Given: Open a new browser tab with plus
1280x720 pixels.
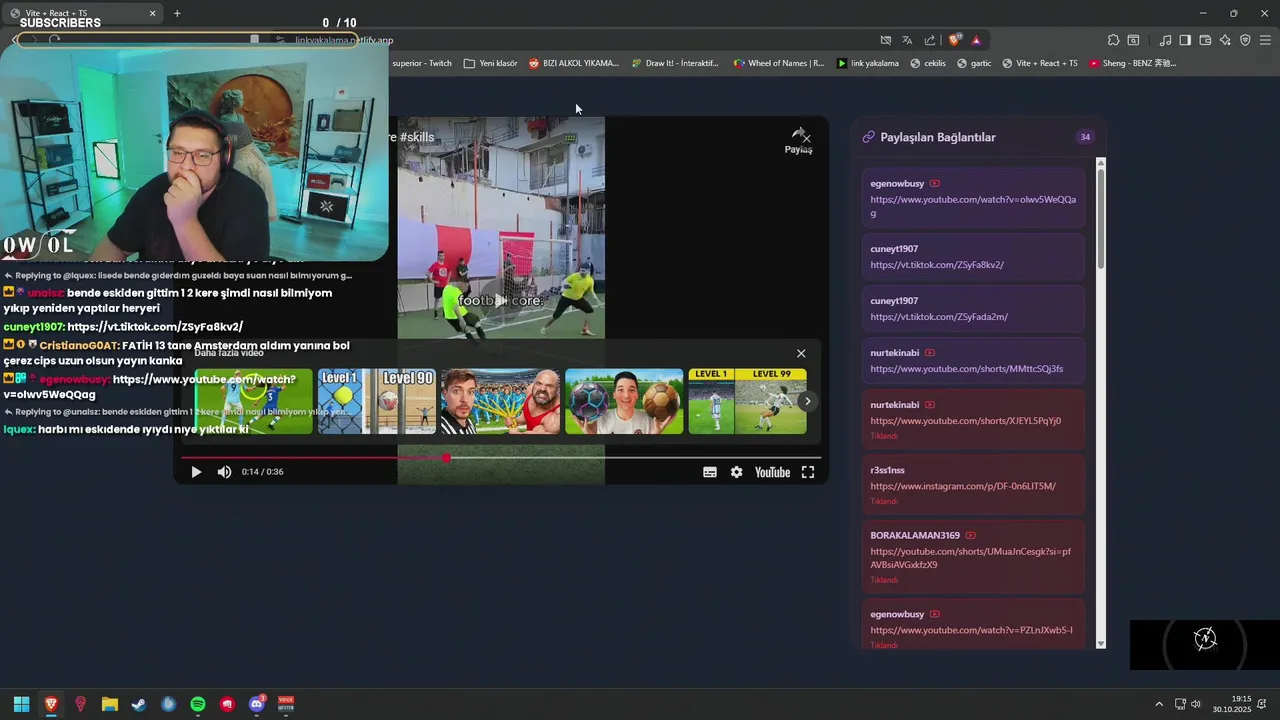Looking at the screenshot, I should pos(177,13).
